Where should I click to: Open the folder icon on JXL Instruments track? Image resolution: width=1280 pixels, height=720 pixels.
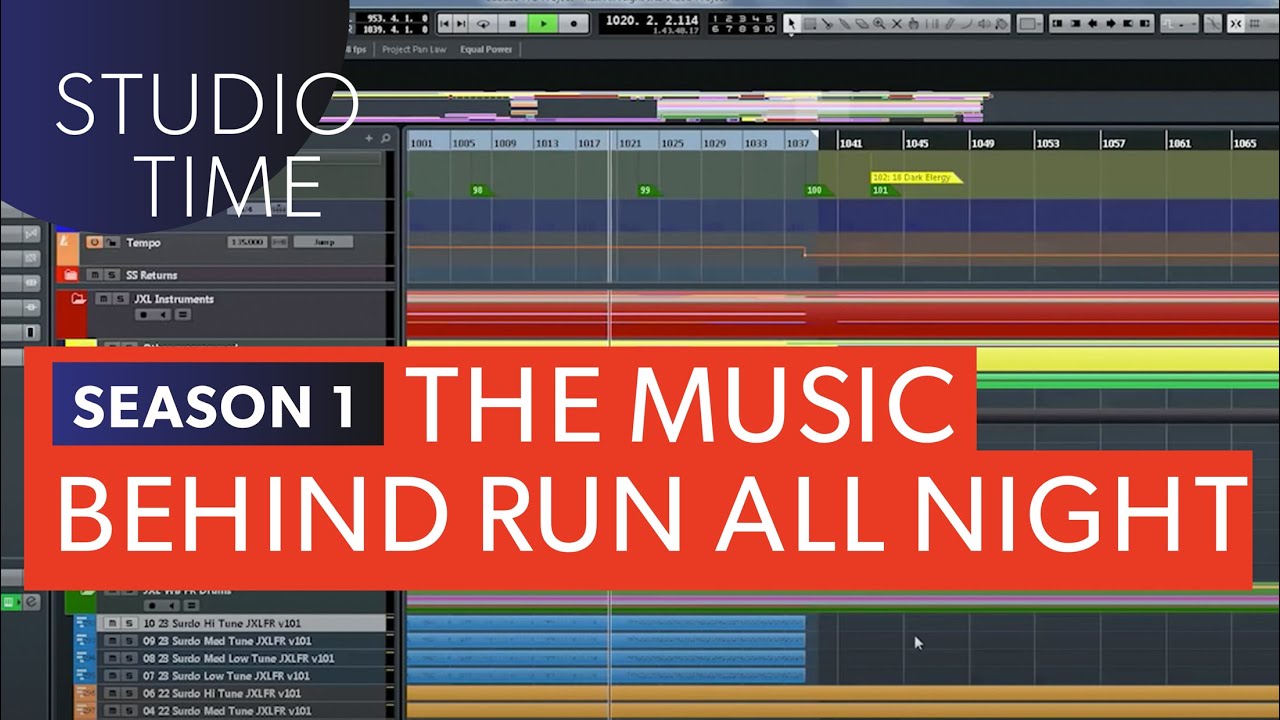(x=79, y=299)
